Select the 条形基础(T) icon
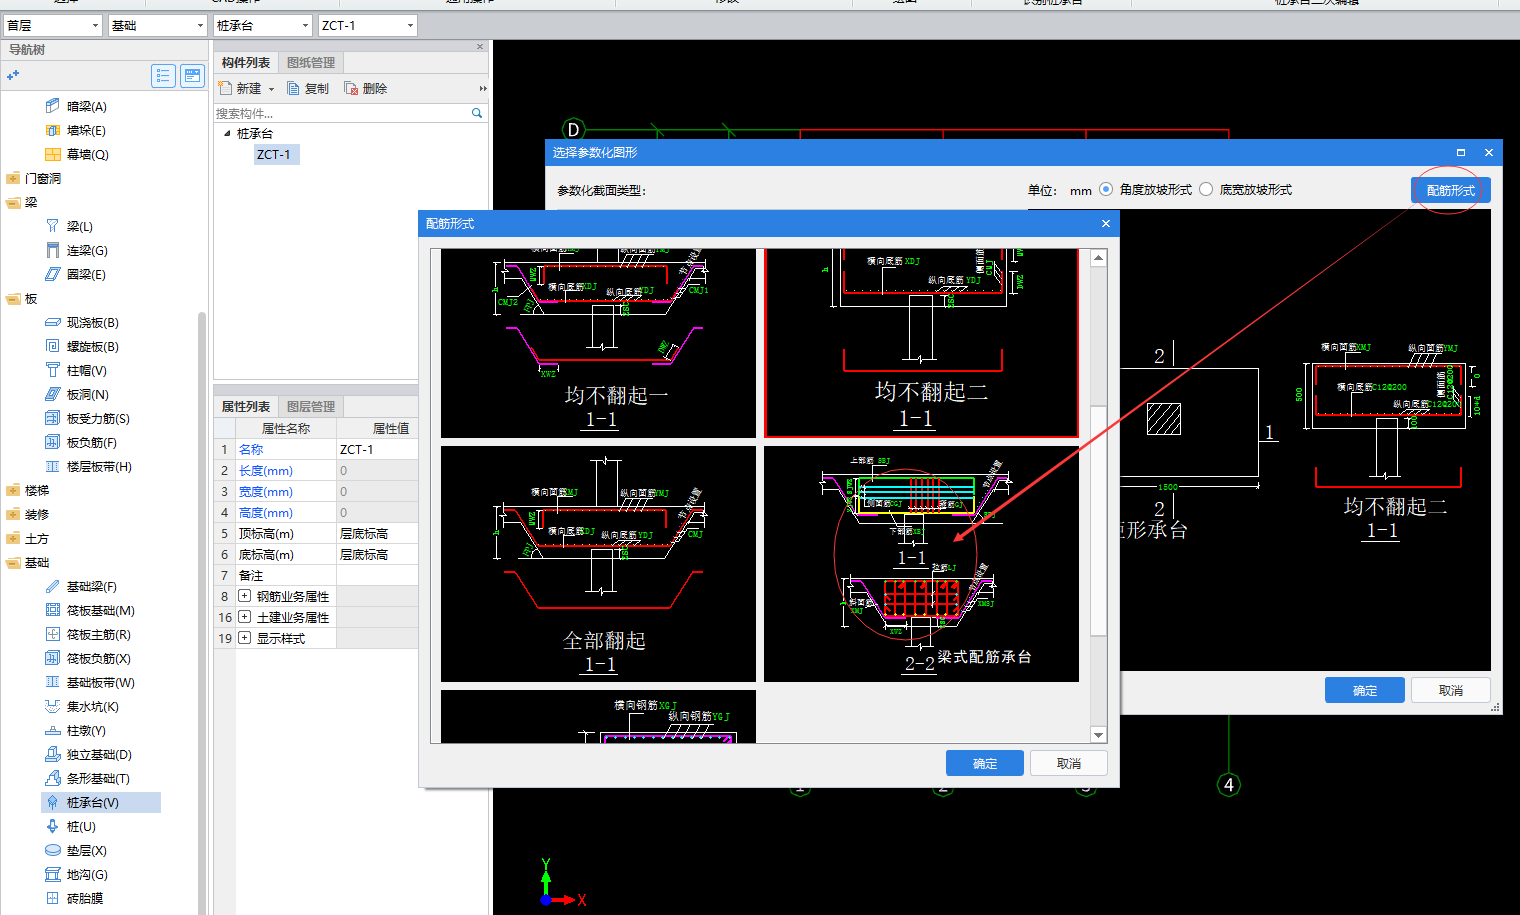Viewport: 1520px width, 915px height. pos(53,778)
